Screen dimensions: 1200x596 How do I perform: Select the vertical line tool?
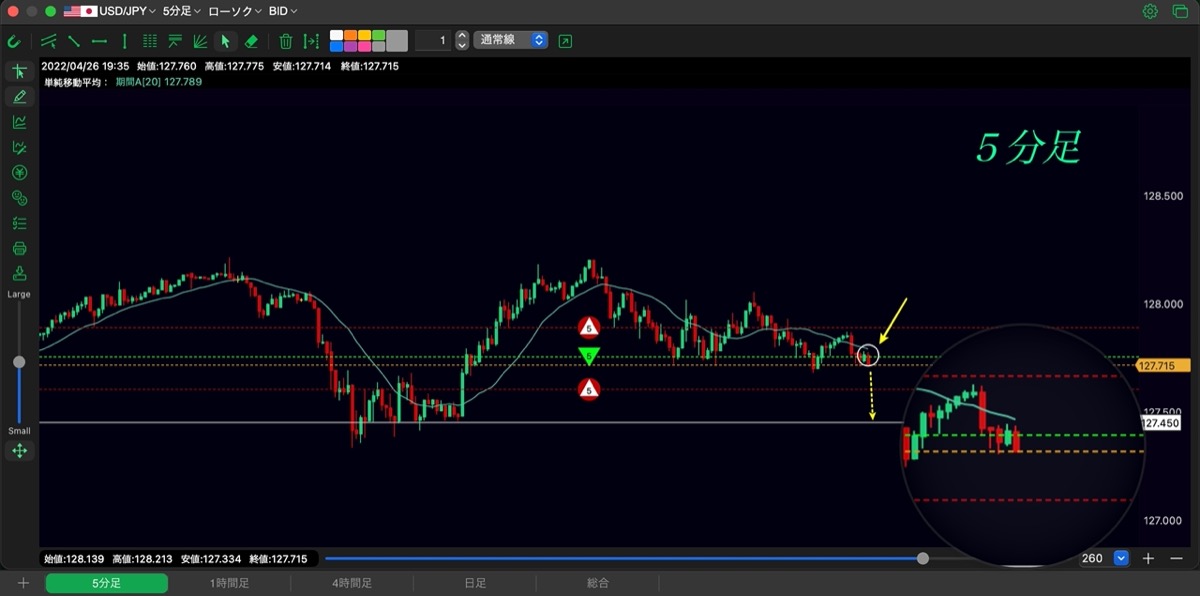coord(124,41)
